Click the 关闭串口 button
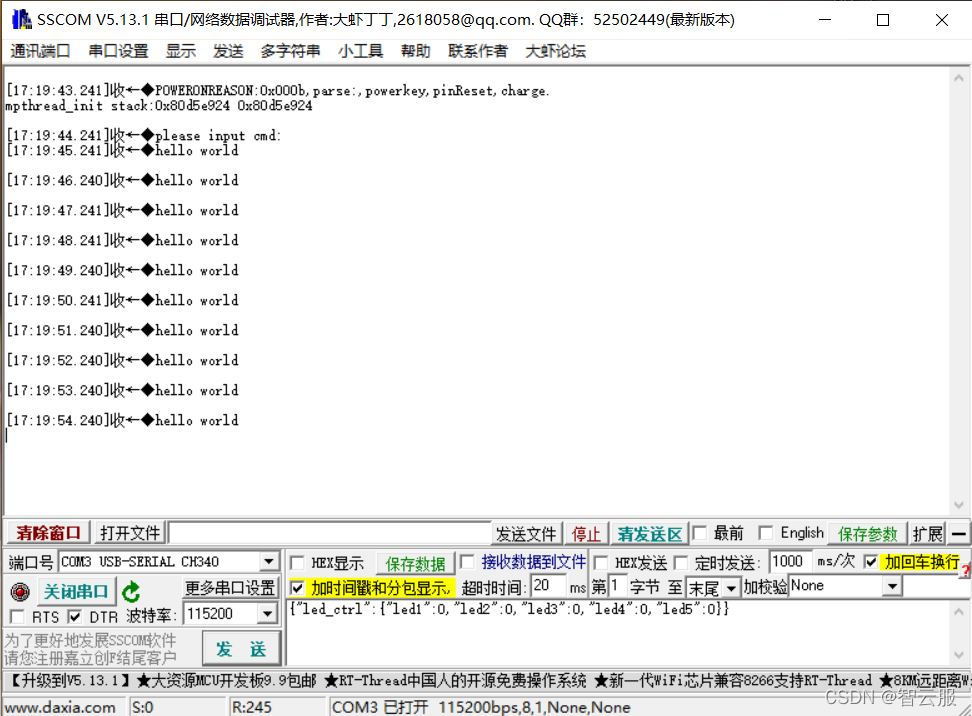 [x=76, y=591]
